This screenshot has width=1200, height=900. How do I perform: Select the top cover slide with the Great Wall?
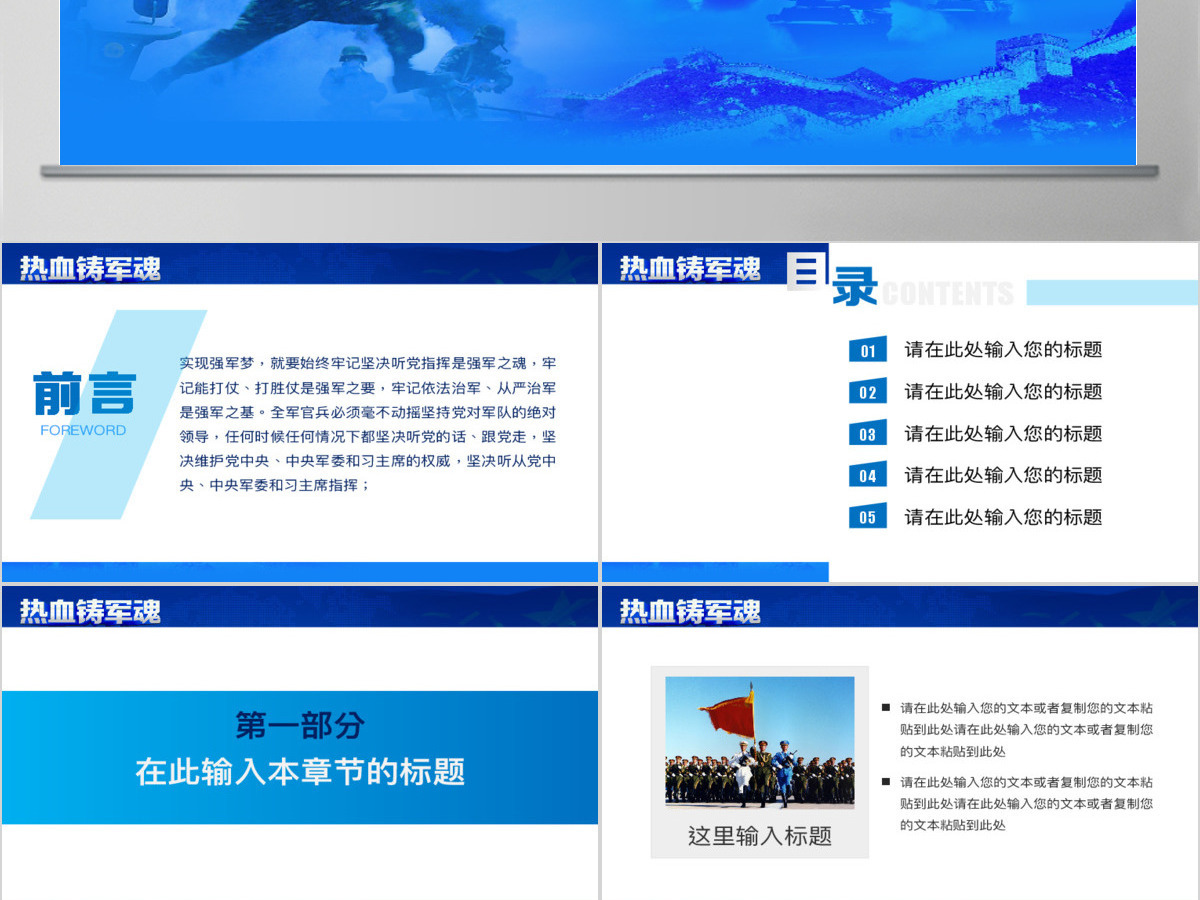[x=598, y=82]
